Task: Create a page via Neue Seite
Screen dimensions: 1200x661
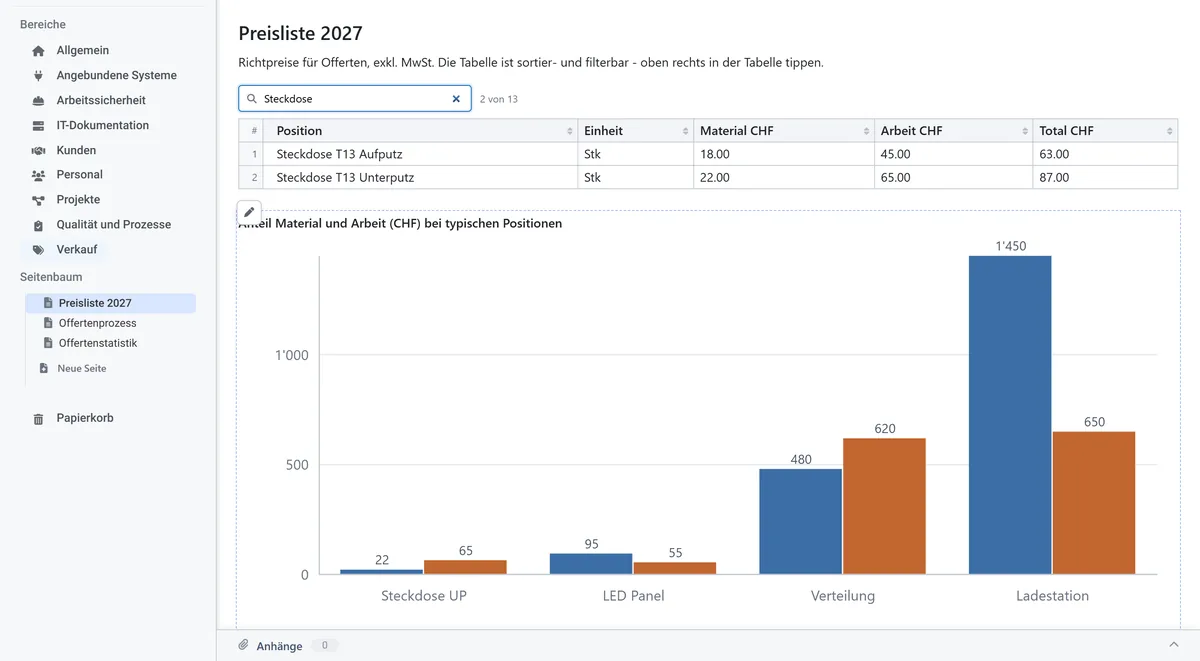Action: coord(81,368)
